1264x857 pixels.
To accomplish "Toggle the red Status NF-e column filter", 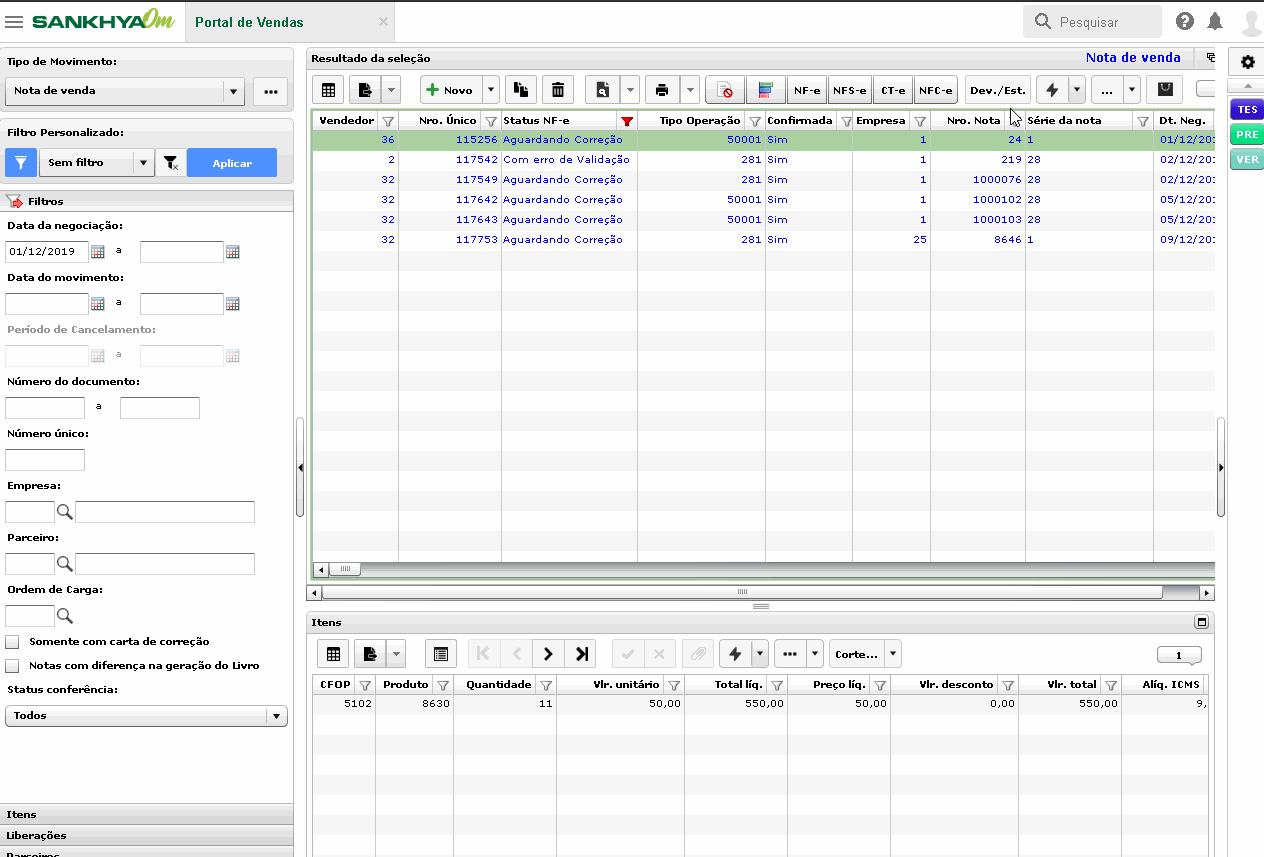I will pos(627,120).
